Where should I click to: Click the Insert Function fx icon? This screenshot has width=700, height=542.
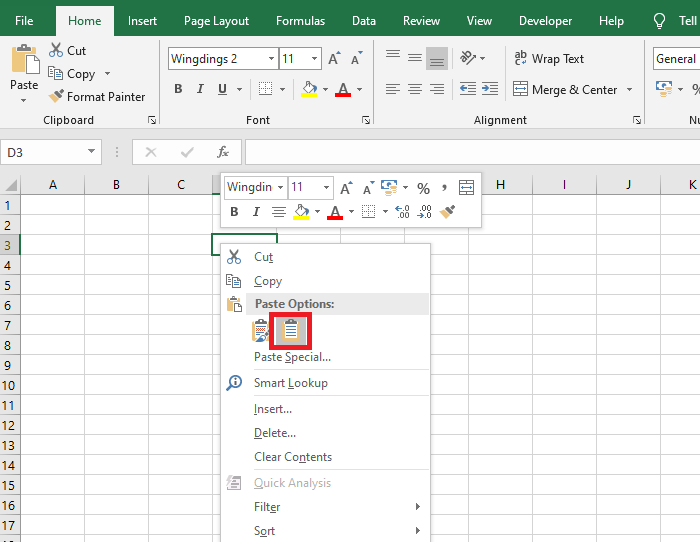[x=223, y=152]
